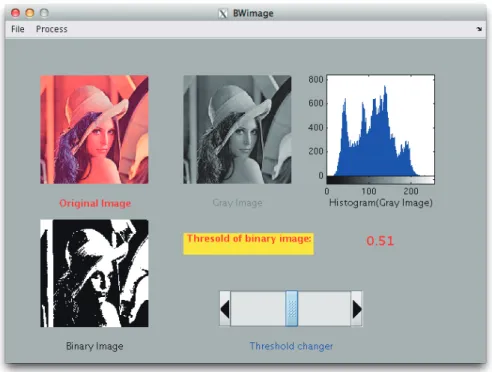Click the black-and-white binary image
Screen dimensions: 492x372
94,273
